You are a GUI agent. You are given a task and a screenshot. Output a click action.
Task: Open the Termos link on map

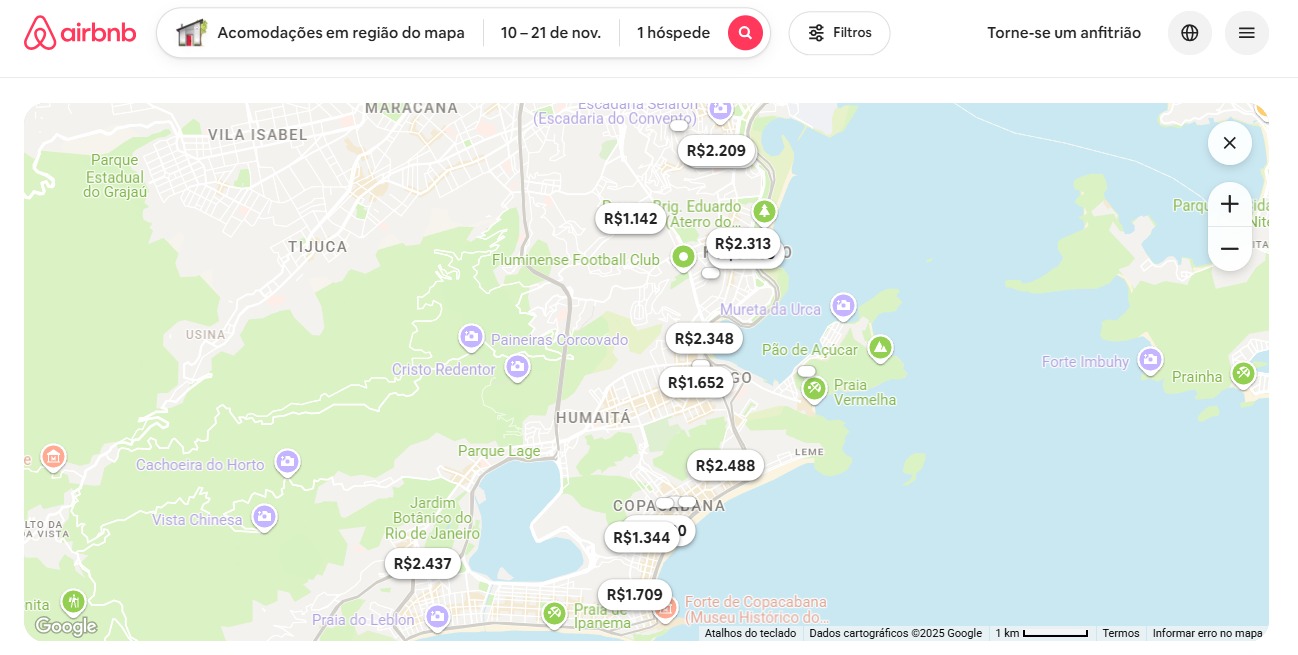(x=1120, y=633)
